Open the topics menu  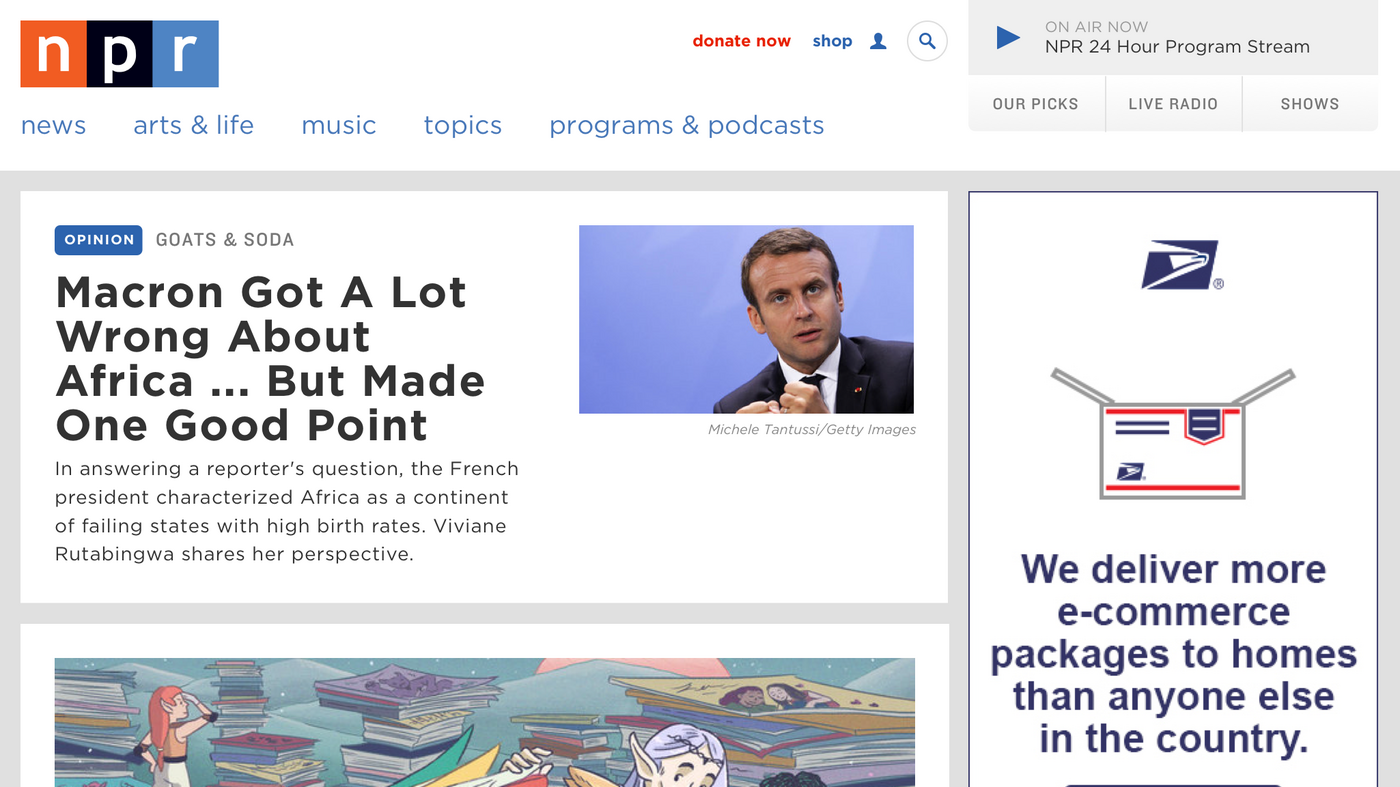point(462,124)
